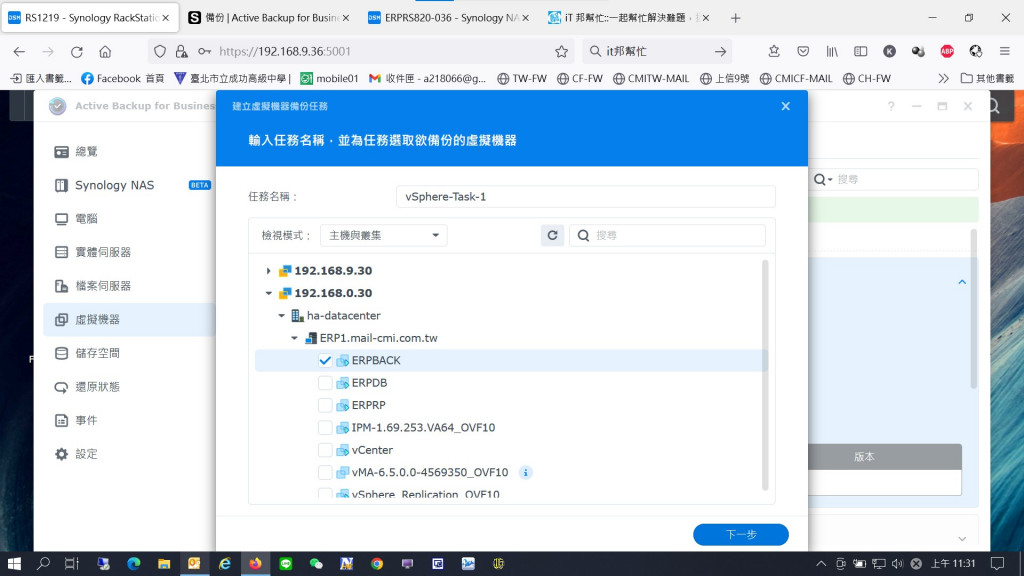Image resolution: width=1024 pixels, height=576 pixels.
Task: Select the ha-datacenter building icon
Action: pos(297,315)
